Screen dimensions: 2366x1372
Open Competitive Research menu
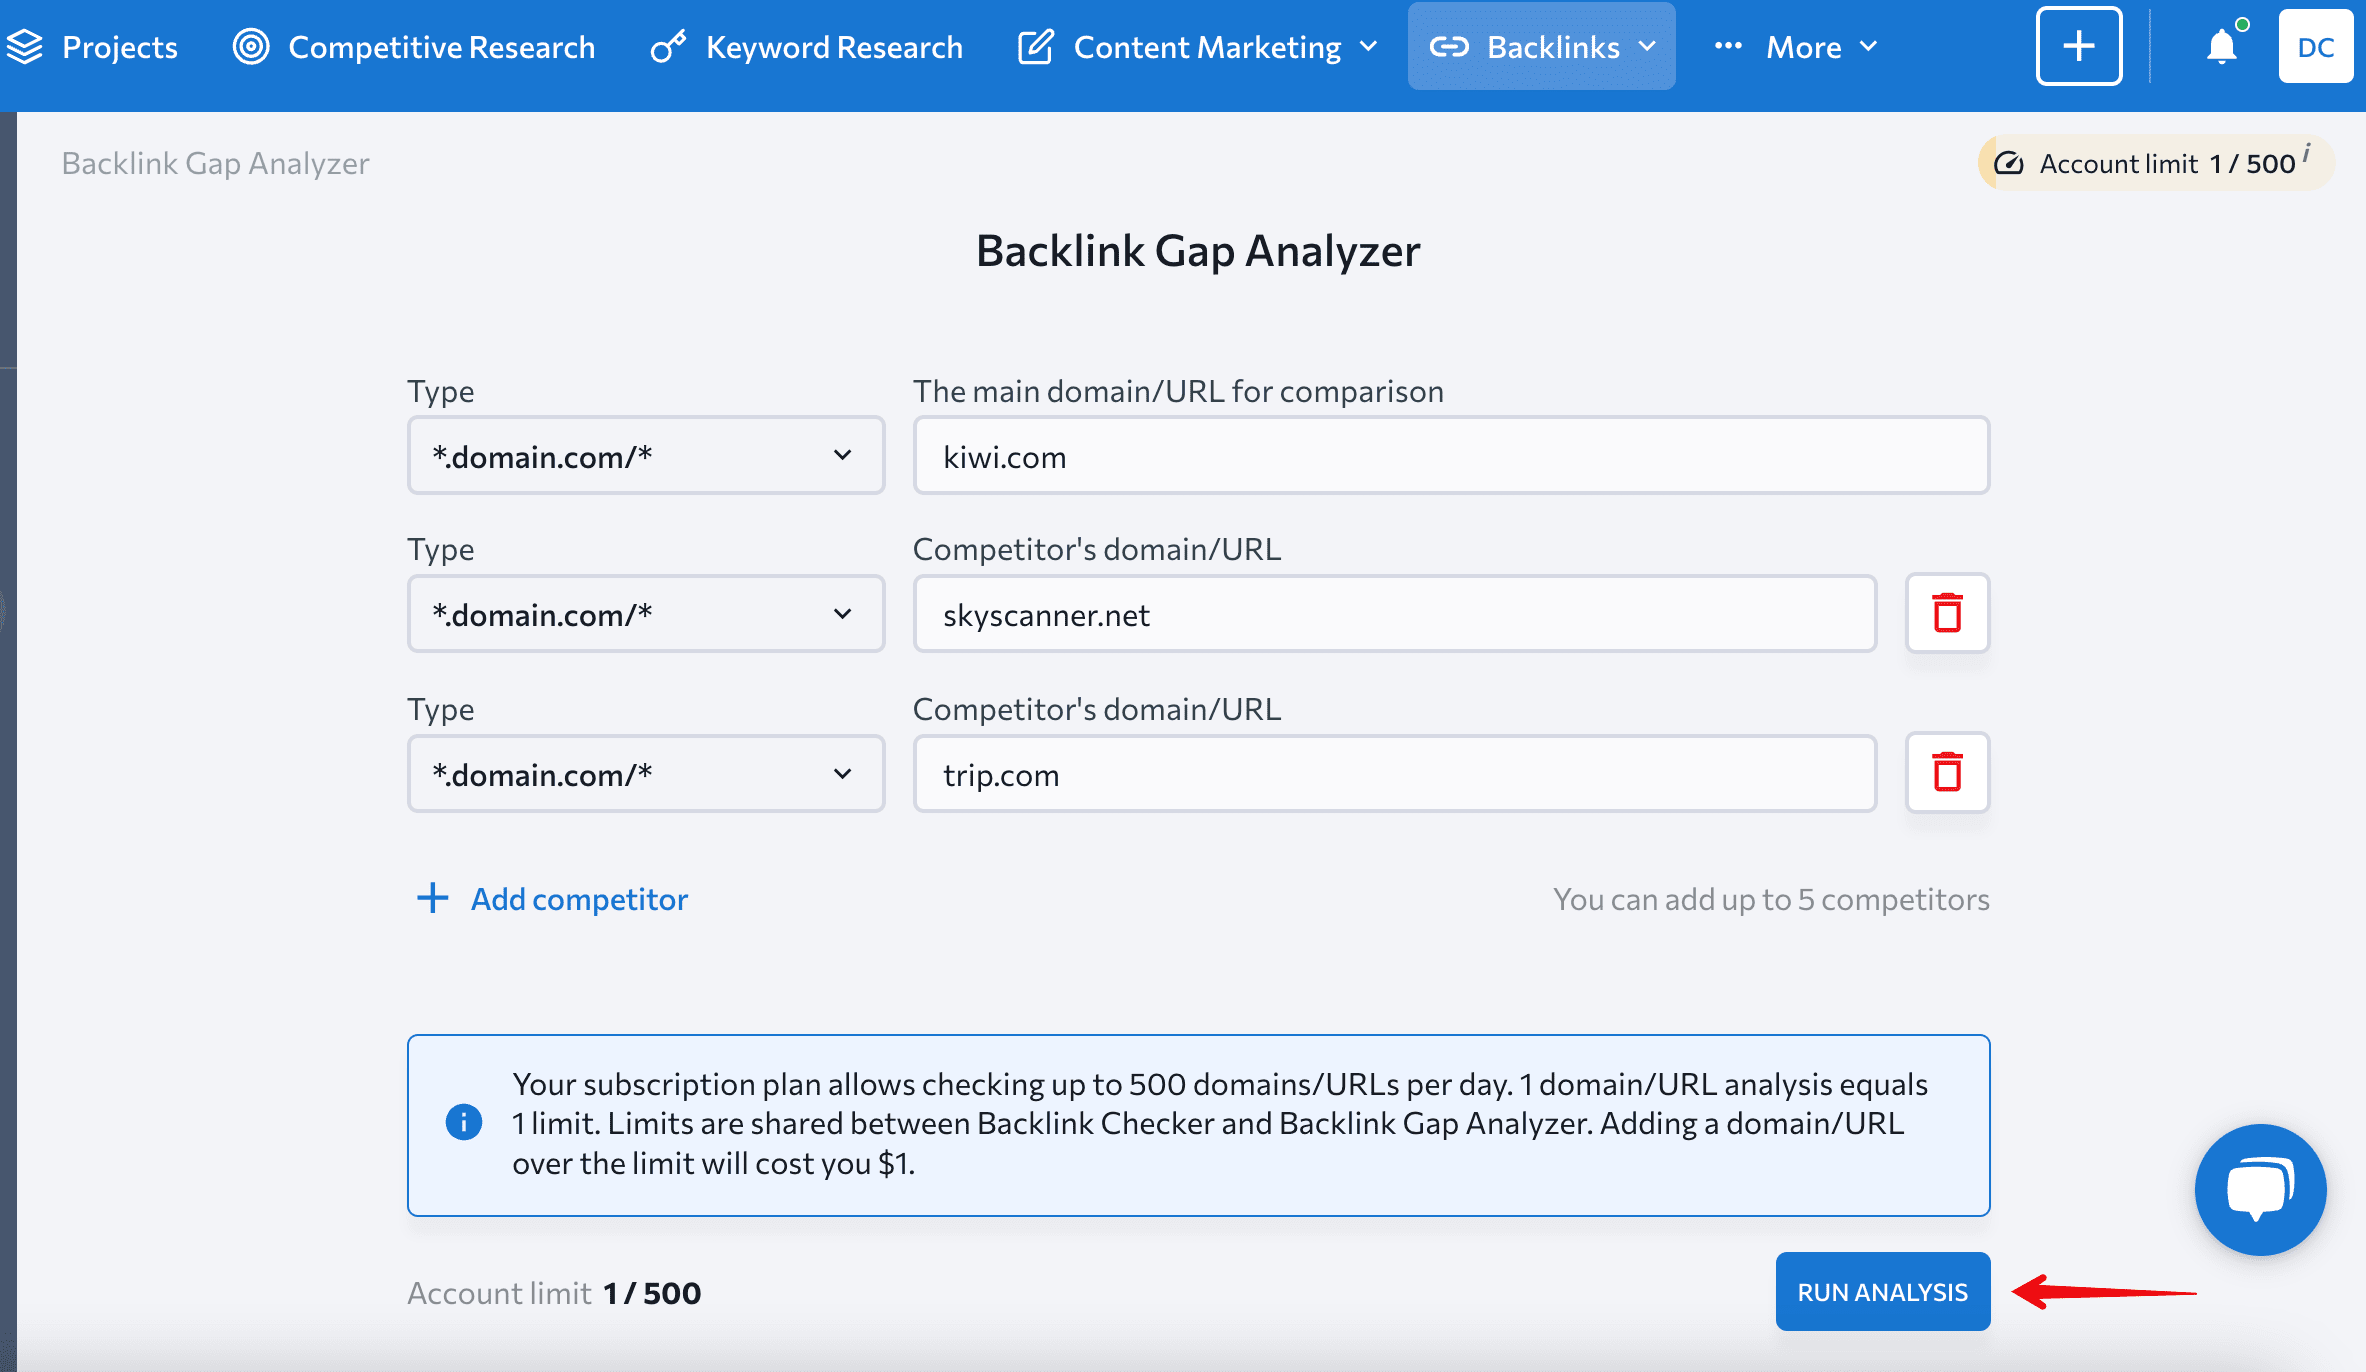(414, 47)
